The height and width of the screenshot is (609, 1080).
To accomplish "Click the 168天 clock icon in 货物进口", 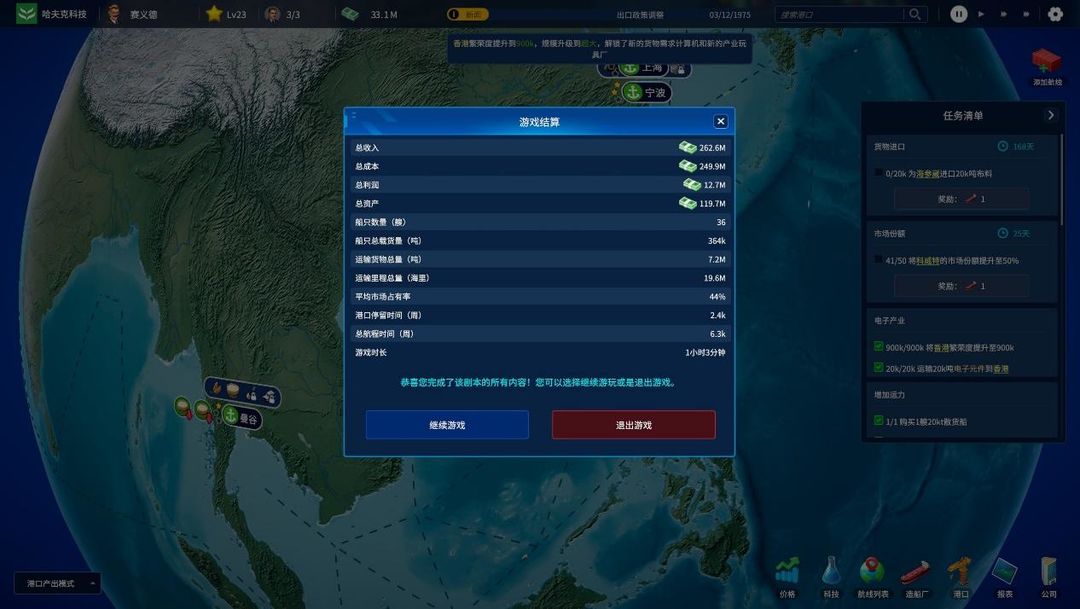I will [1003, 146].
